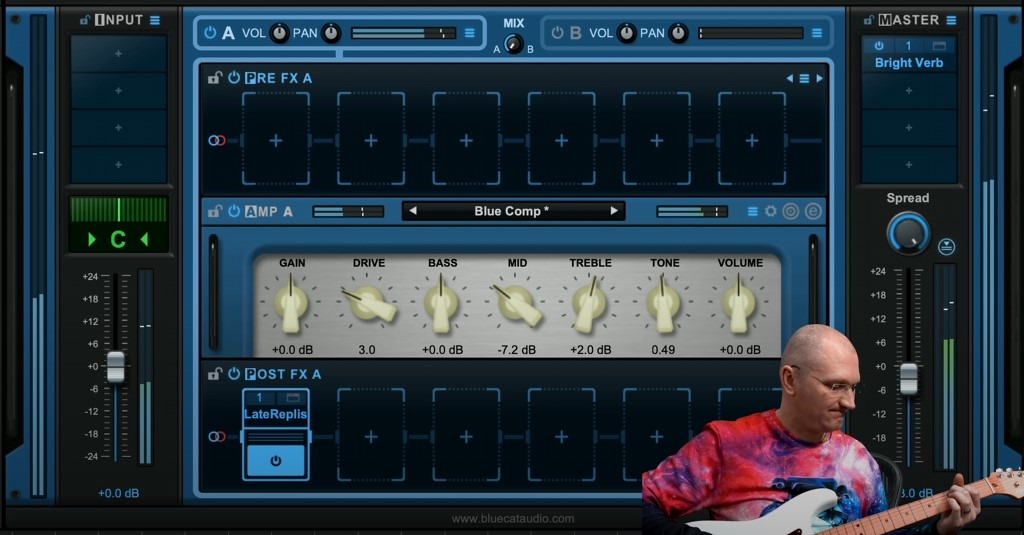
Task: Open channel B menu icon
Action: click(817, 33)
